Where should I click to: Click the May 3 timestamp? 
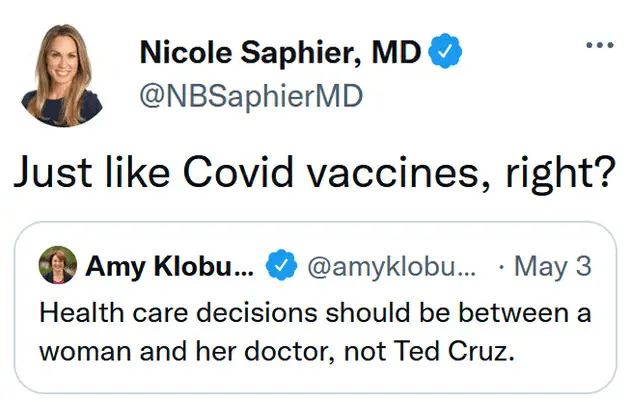point(552,267)
